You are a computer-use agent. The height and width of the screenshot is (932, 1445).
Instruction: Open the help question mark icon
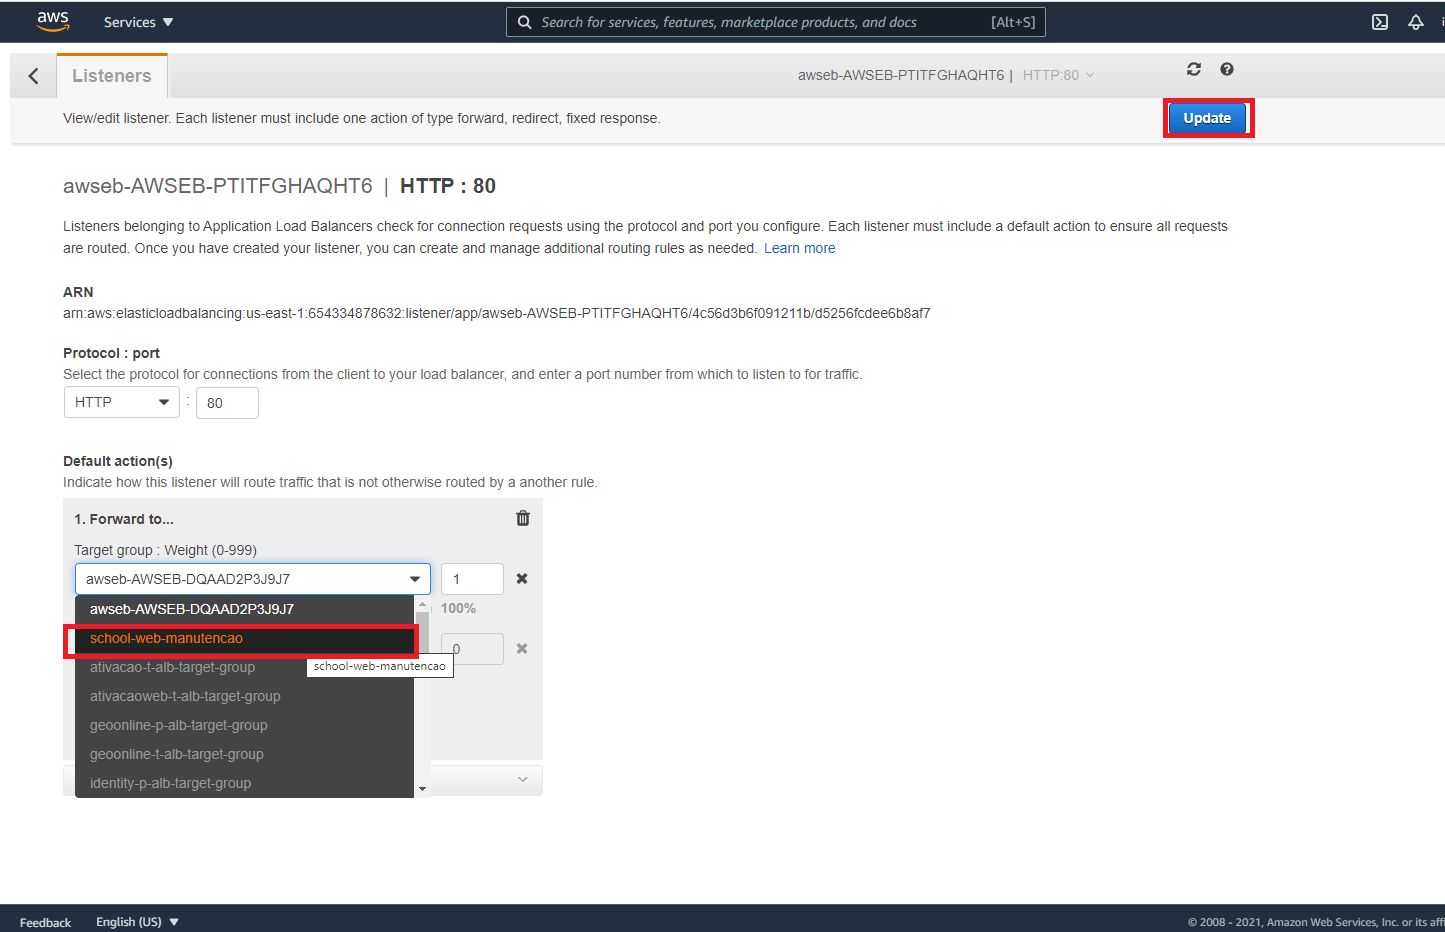click(1226, 69)
